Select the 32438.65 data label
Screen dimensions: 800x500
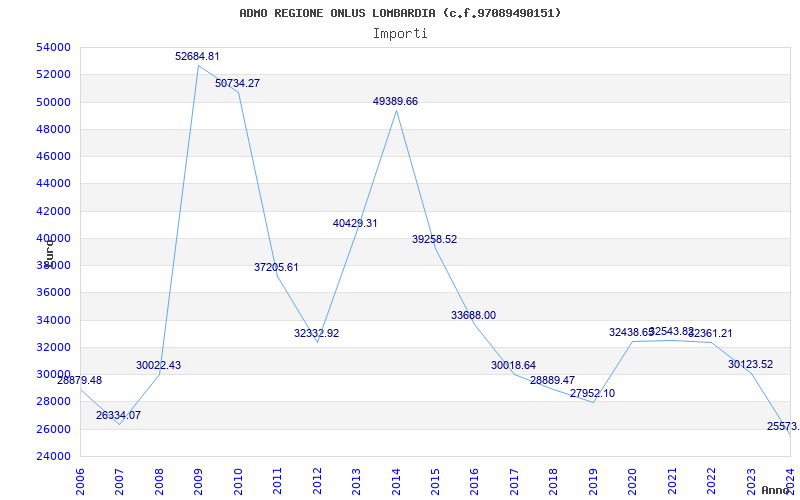(632, 333)
